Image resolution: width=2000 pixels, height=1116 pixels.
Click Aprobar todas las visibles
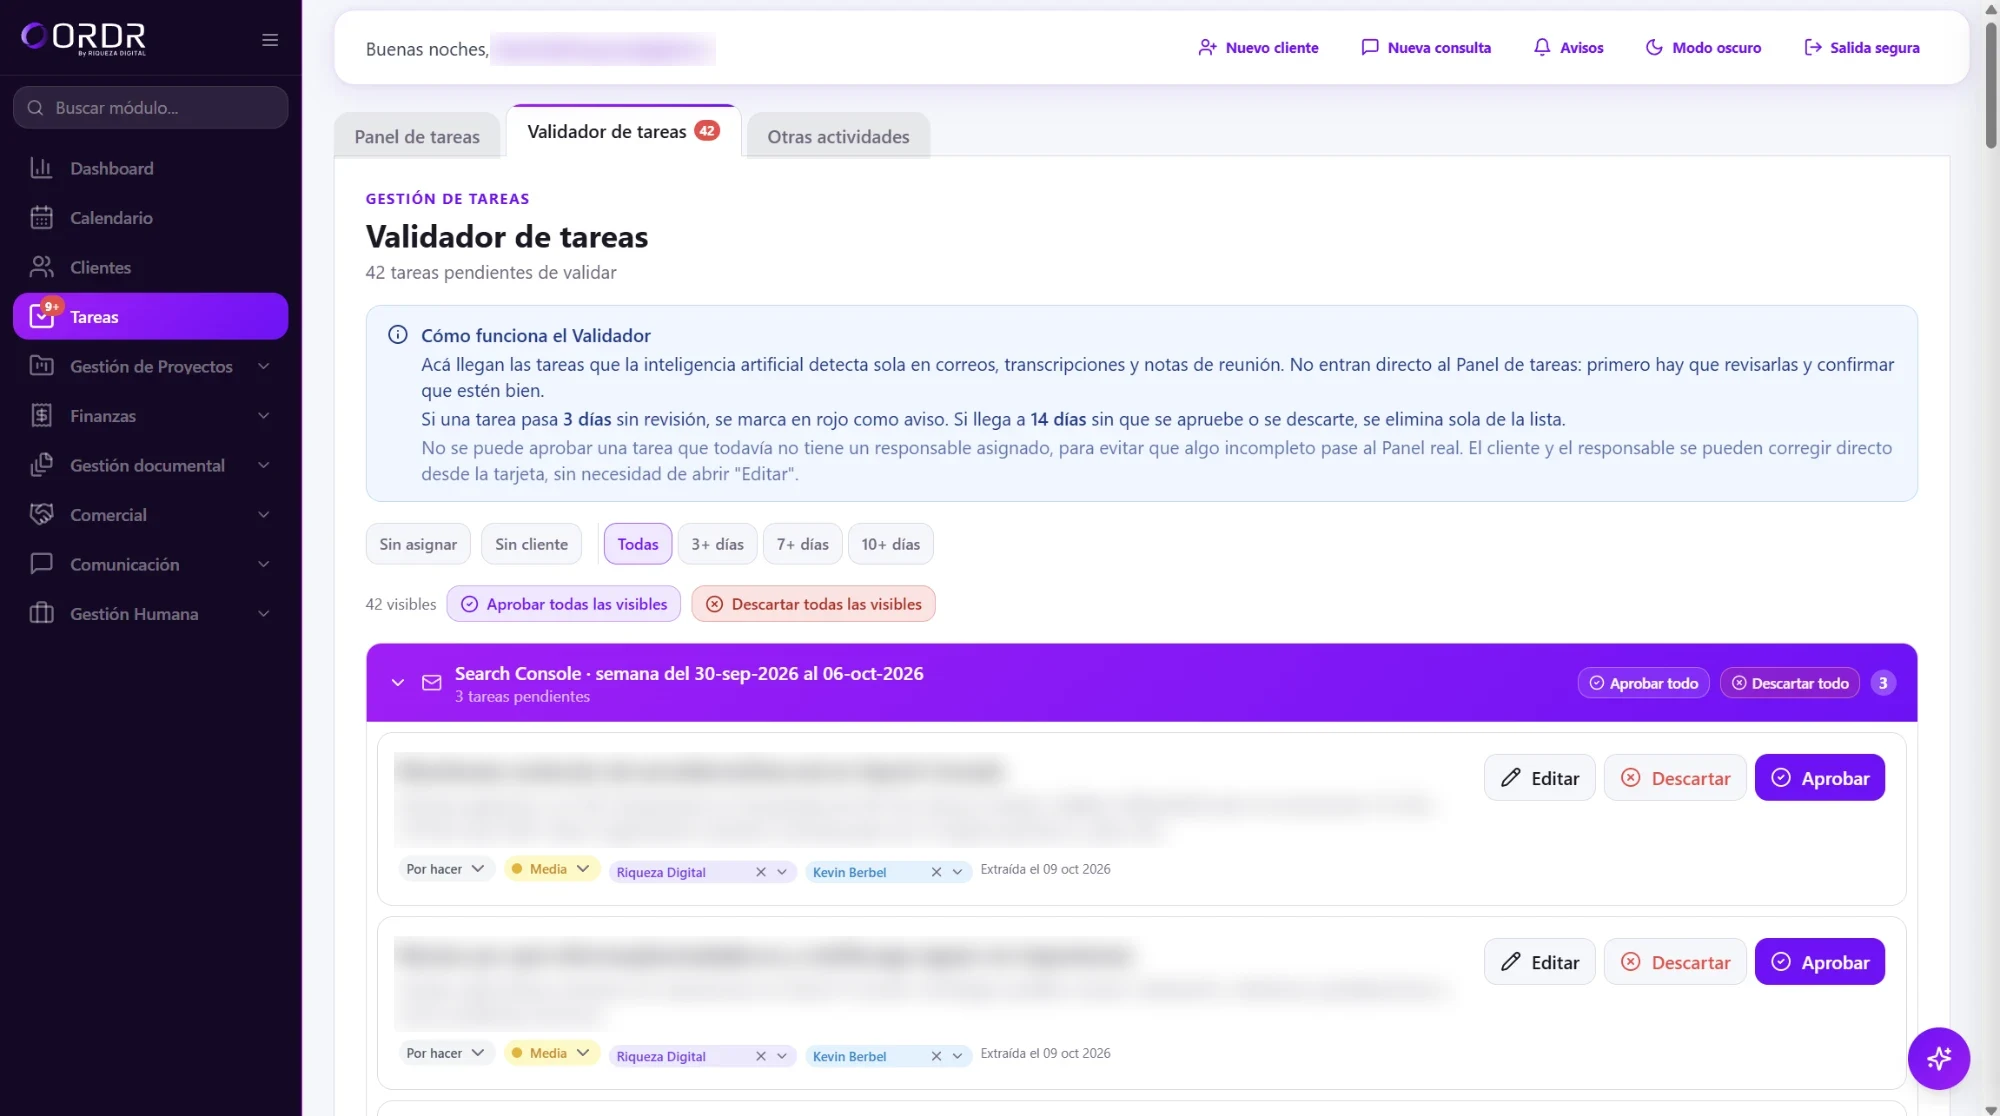coord(564,604)
